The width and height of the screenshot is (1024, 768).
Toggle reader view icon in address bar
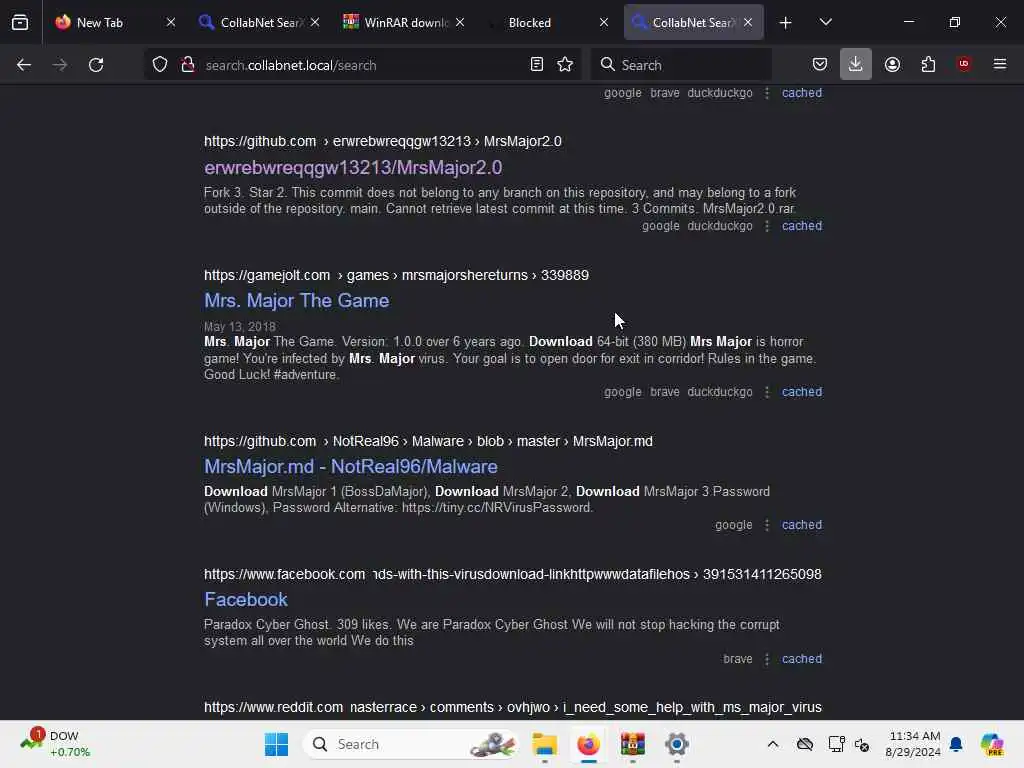pyautogui.click(x=537, y=65)
